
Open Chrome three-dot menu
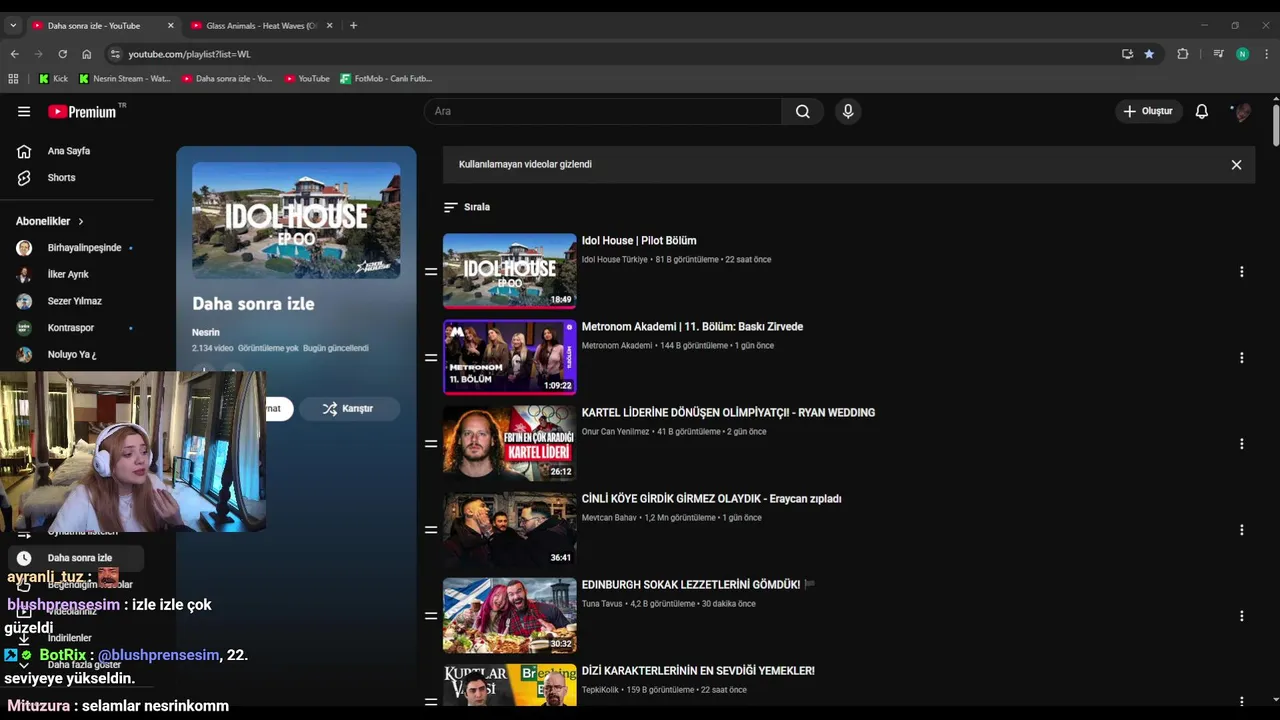pos(1266,54)
